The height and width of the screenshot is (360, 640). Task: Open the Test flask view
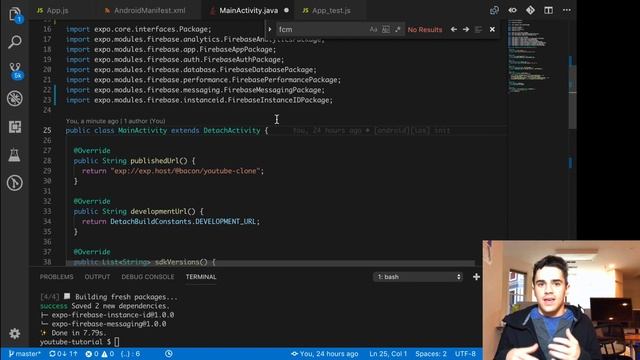click(14, 155)
